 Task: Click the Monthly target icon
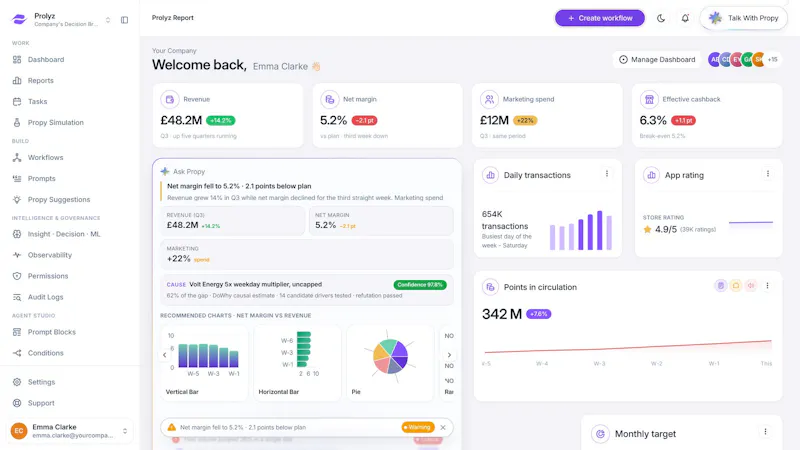[x=601, y=434]
